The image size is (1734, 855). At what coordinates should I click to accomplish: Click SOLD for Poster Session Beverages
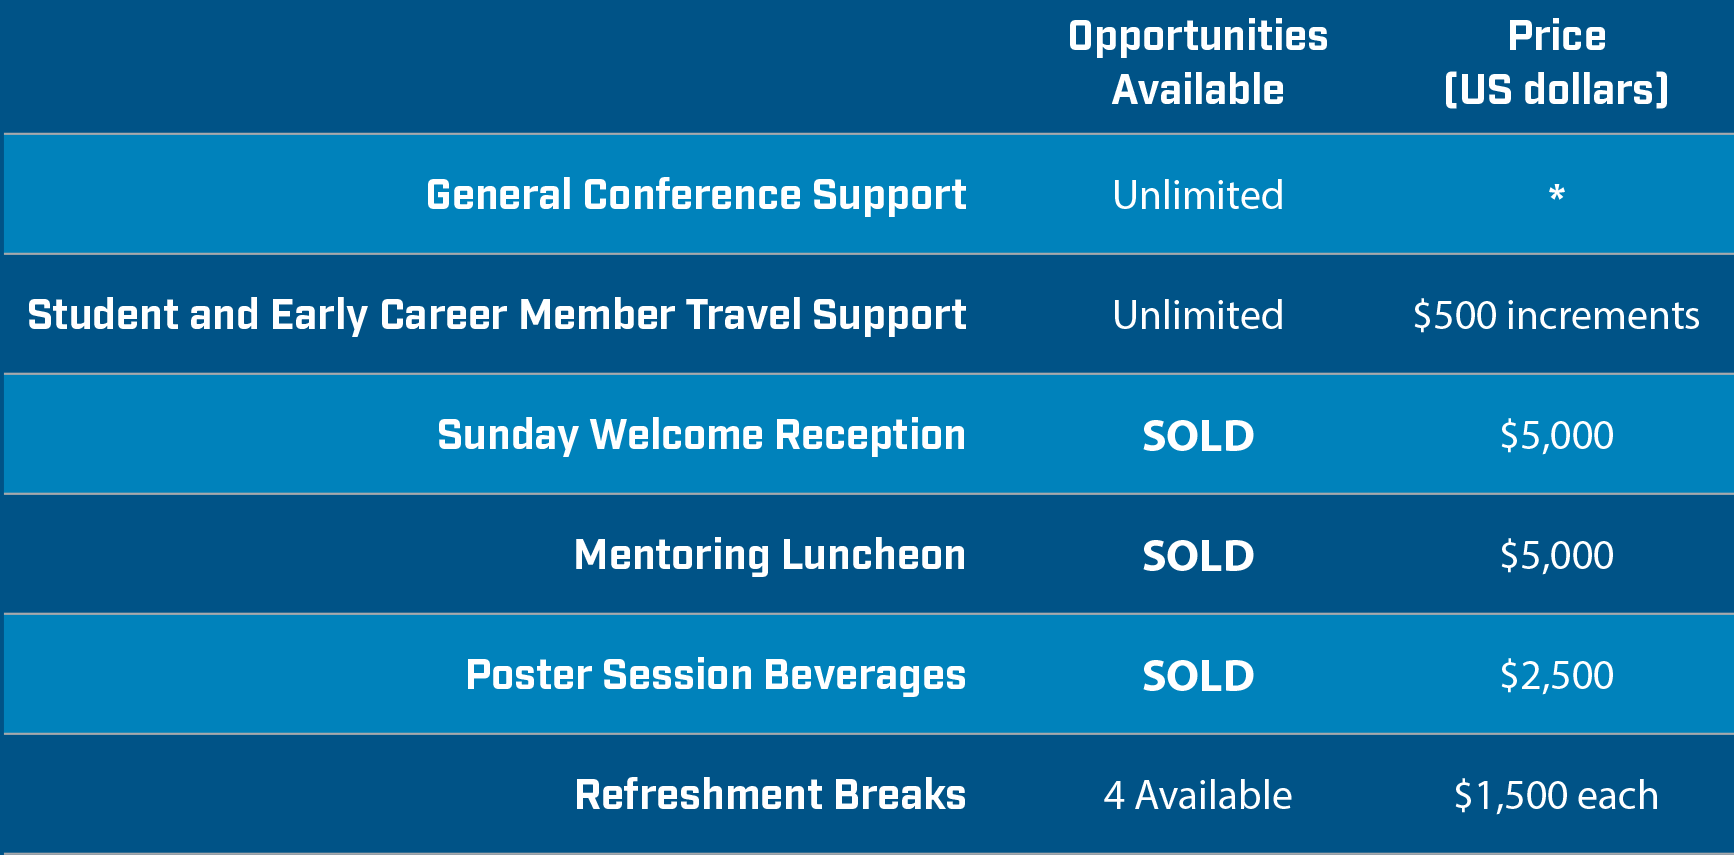tap(1198, 676)
